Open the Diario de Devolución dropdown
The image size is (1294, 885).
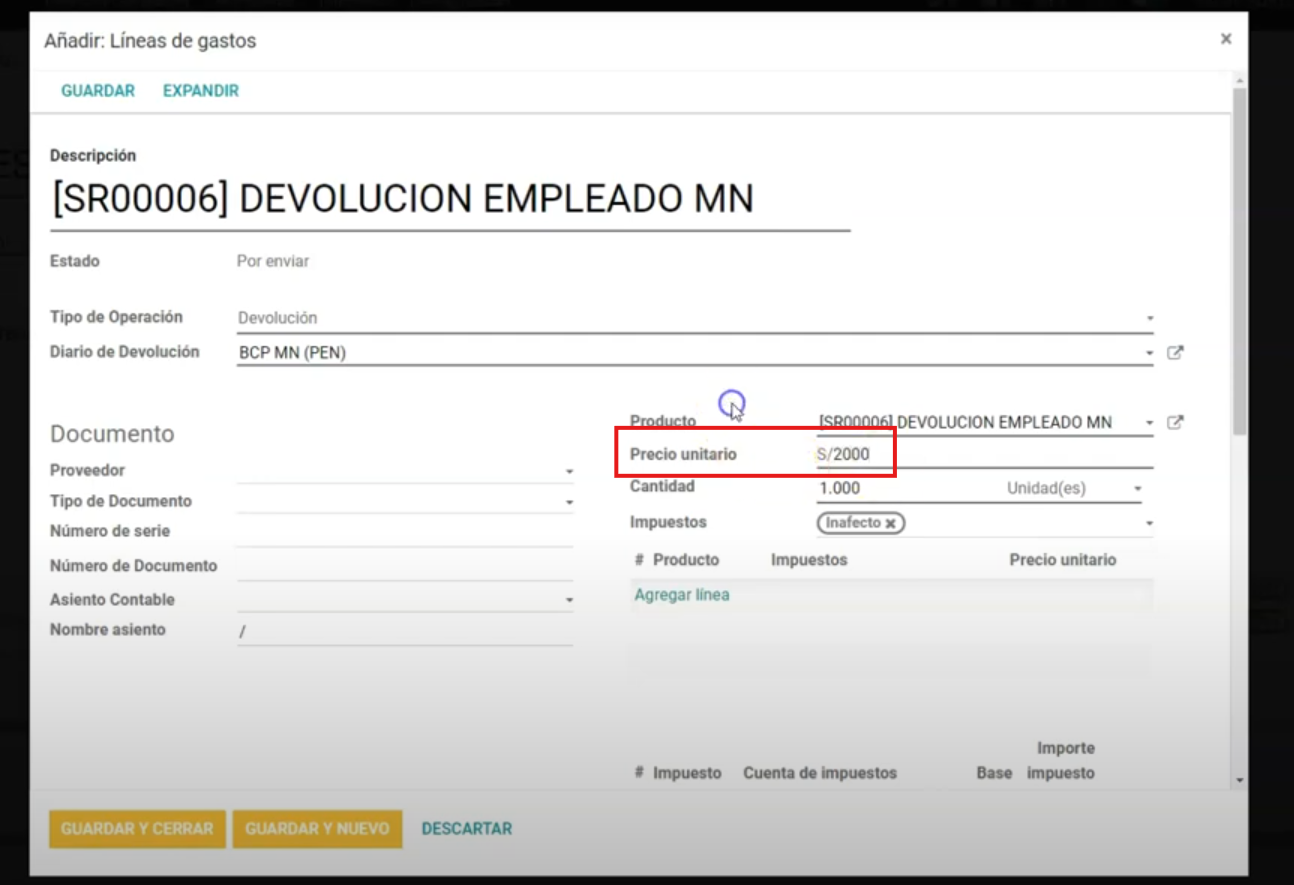[x=1149, y=353]
